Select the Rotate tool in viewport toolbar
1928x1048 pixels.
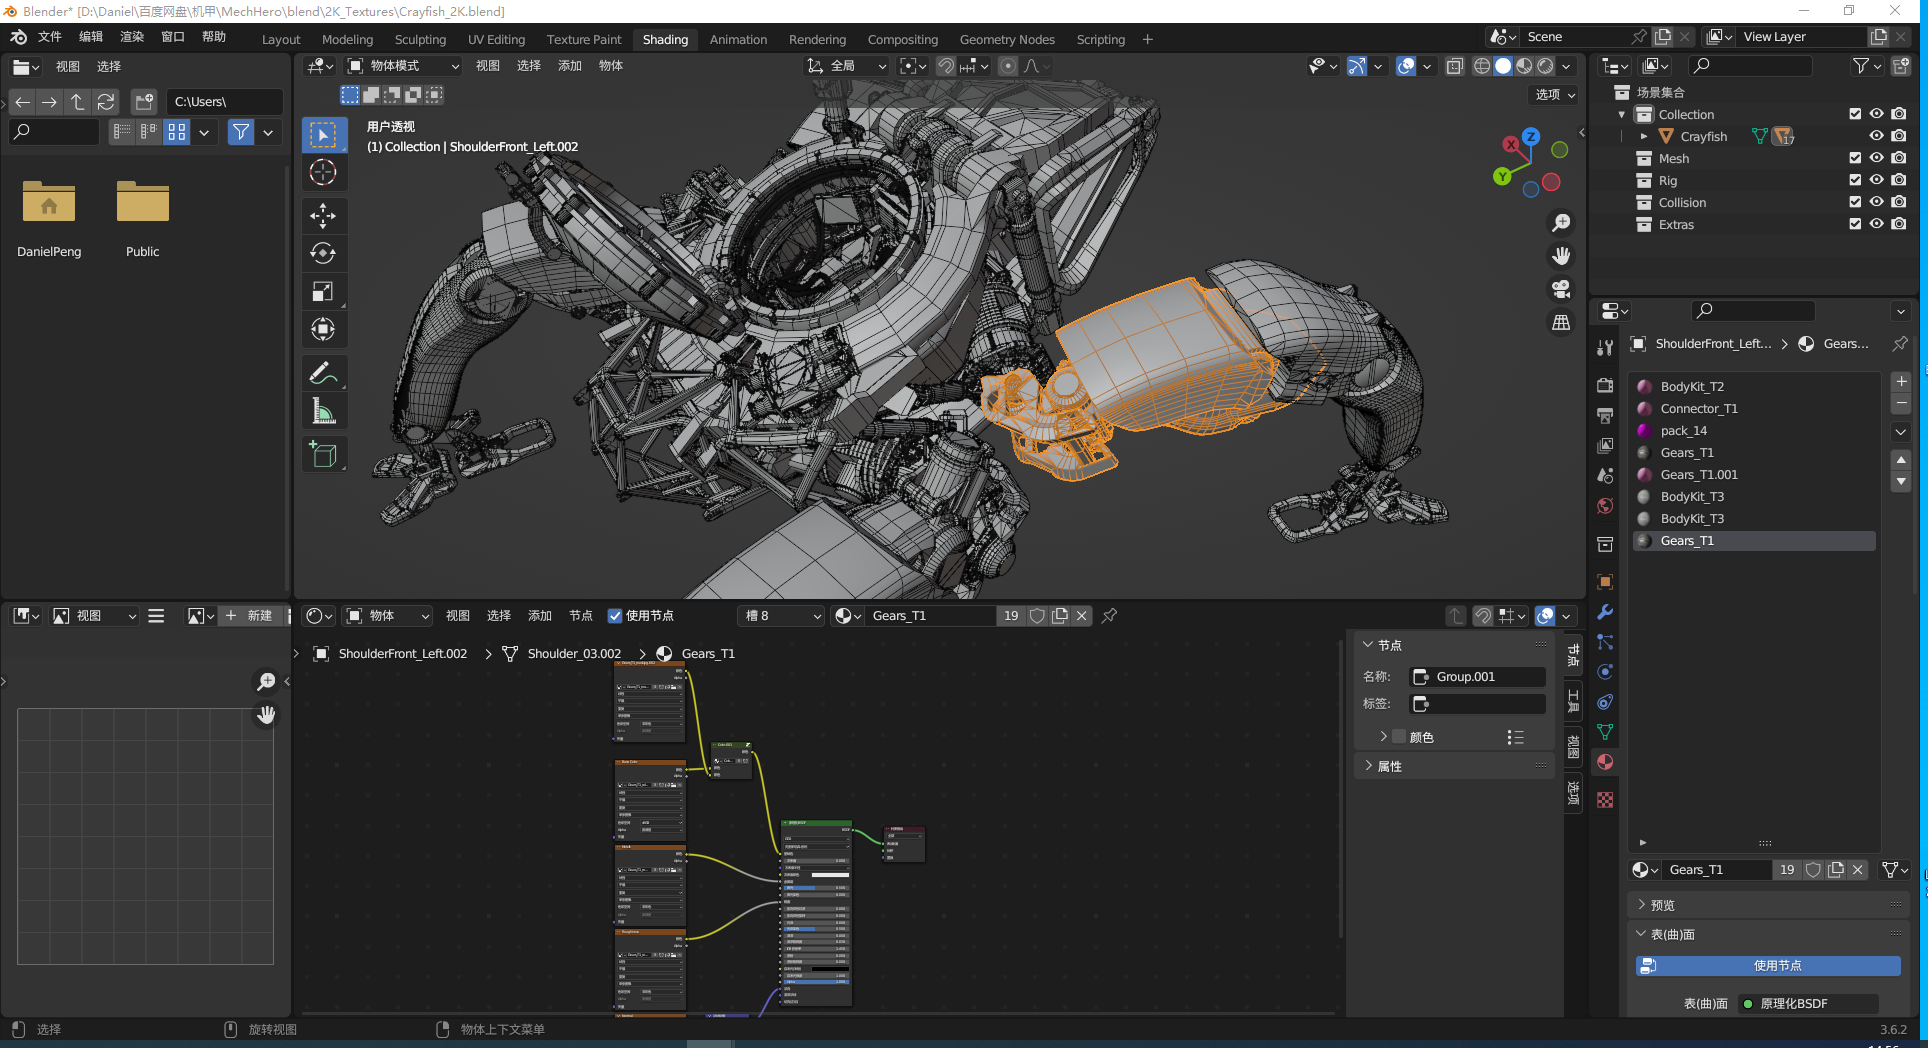pyautogui.click(x=323, y=253)
